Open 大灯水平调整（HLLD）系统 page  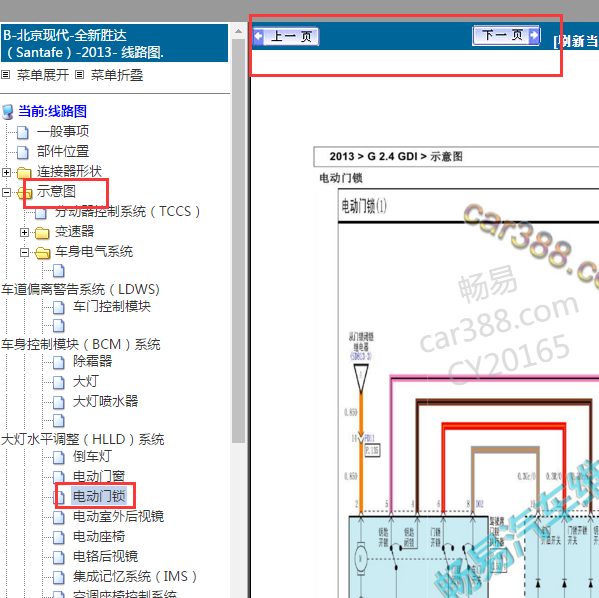click(x=83, y=439)
